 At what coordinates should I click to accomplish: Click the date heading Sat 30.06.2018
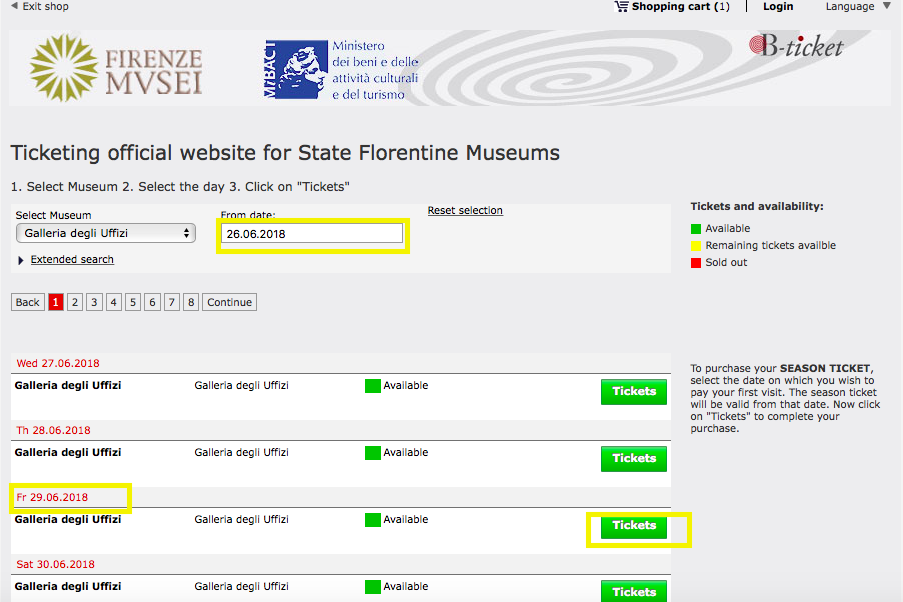coord(55,565)
